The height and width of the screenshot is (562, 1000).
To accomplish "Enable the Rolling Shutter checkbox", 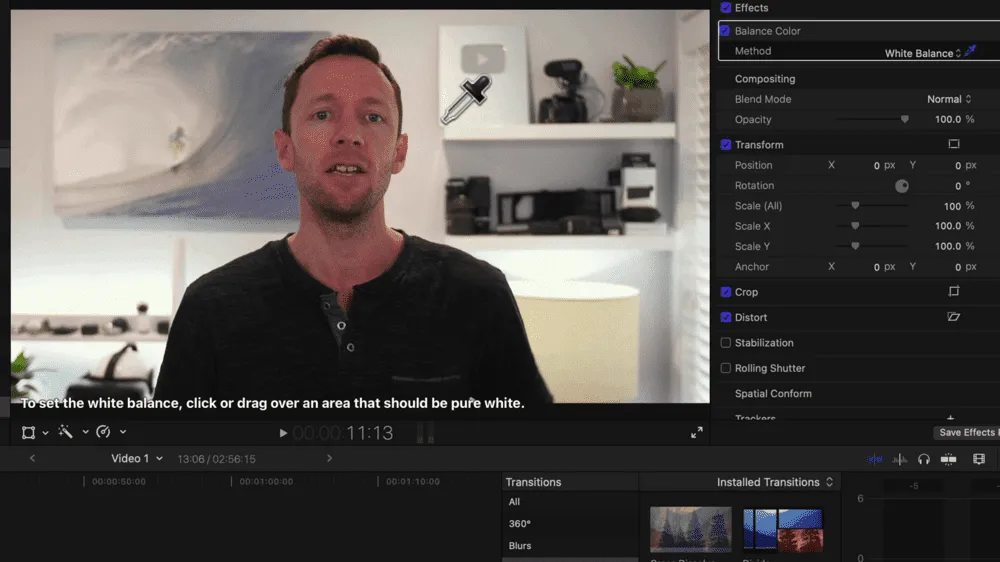I will coord(726,368).
